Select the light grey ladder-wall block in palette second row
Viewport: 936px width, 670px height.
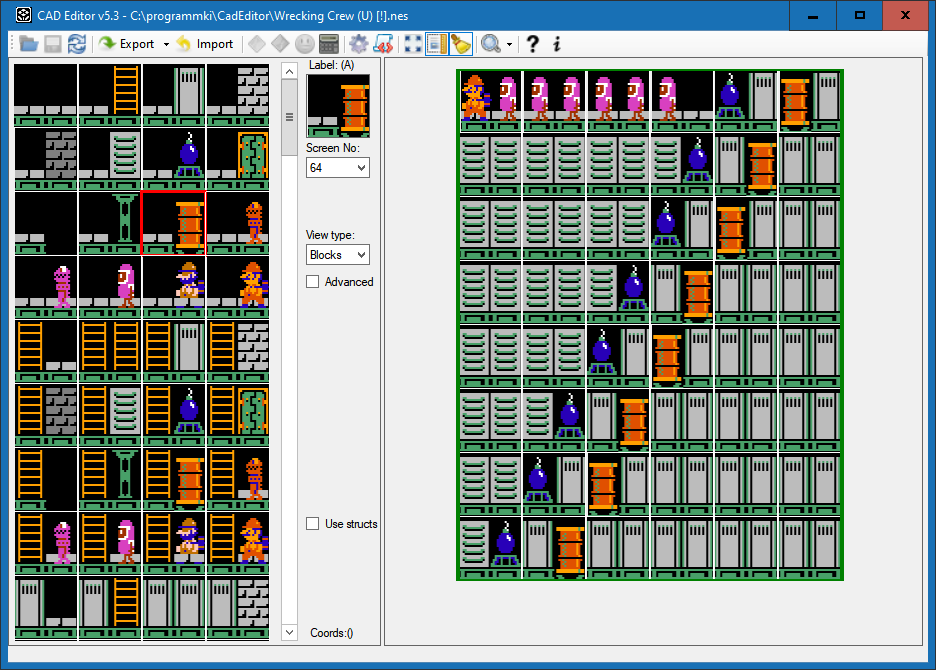(110, 159)
